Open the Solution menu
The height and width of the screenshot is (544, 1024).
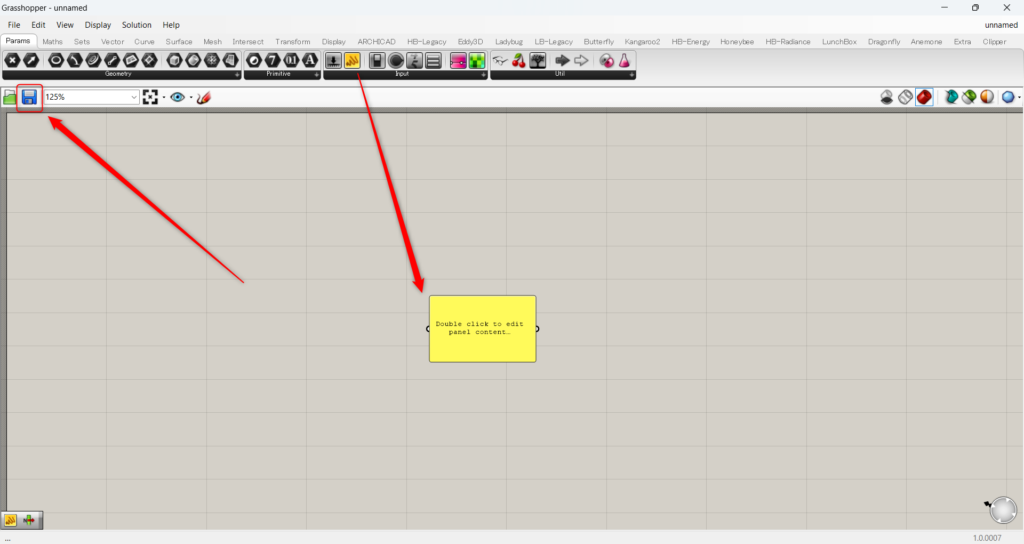(136, 24)
